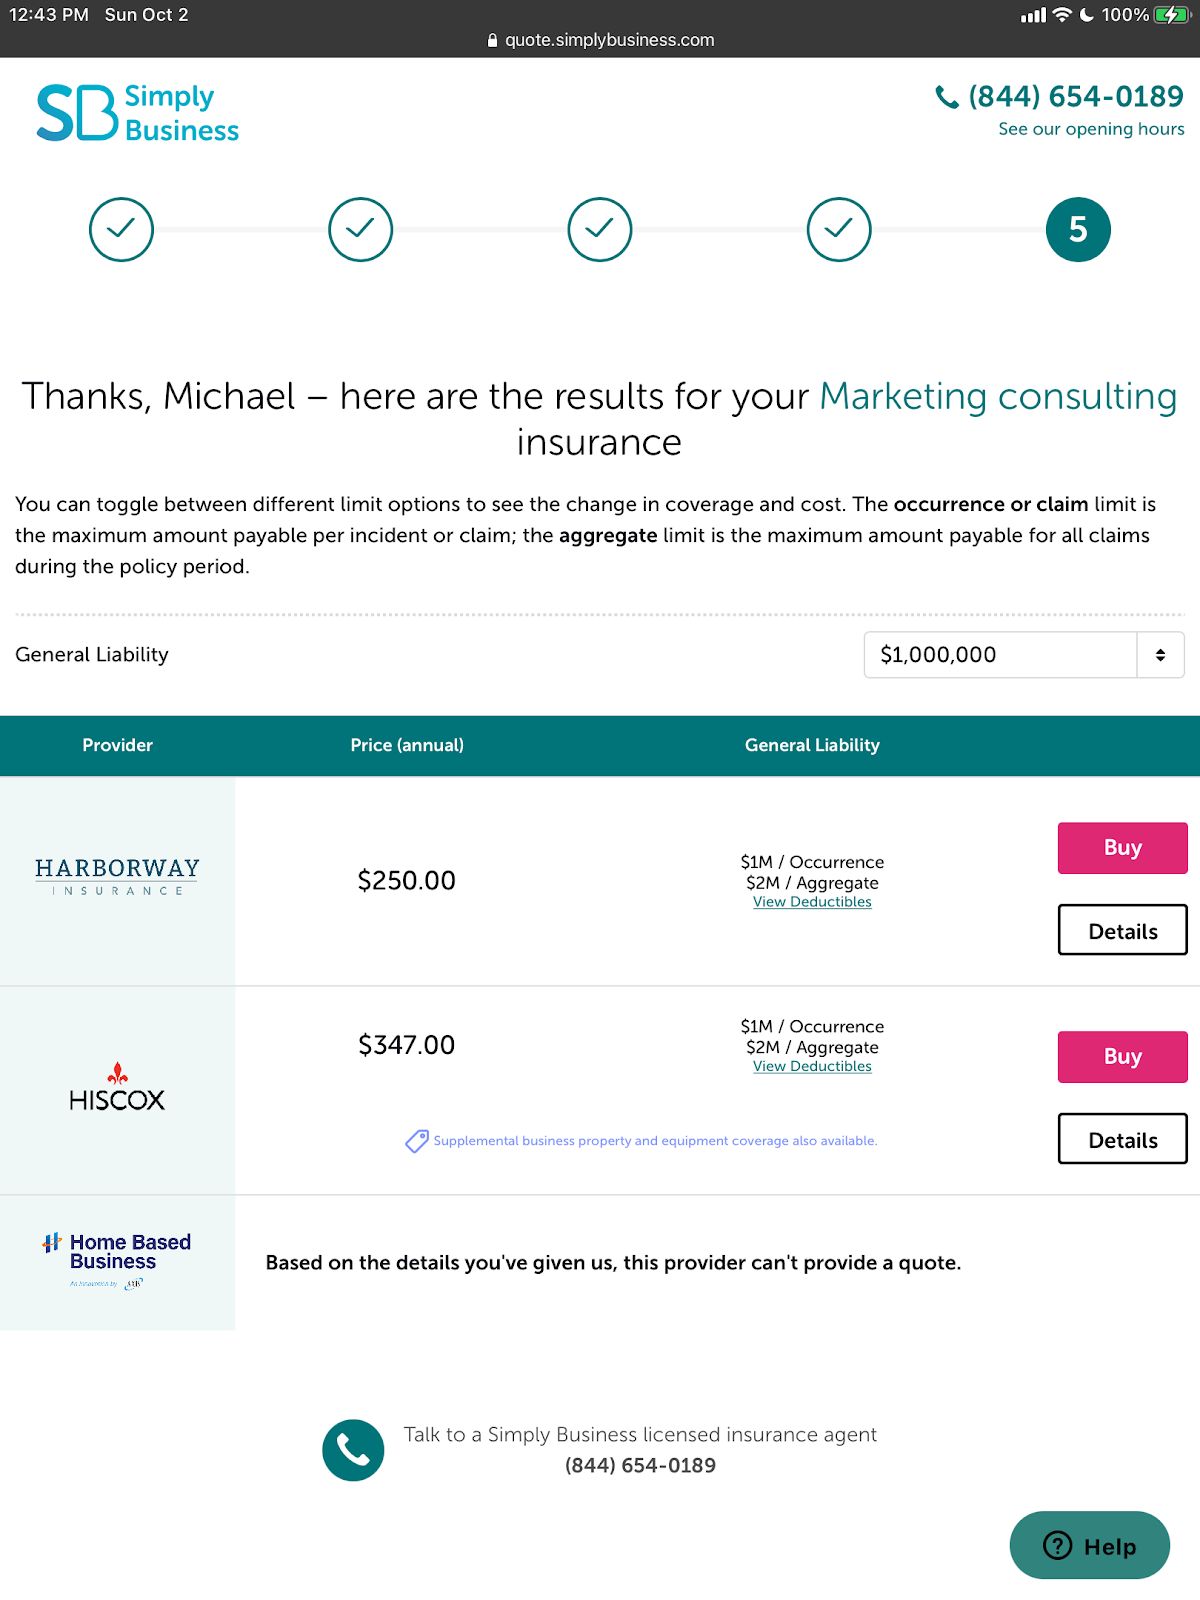This screenshot has width=1200, height=1600.
Task: Buy the Hiscox $347.00 policy
Action: tap(1123, 1057)
